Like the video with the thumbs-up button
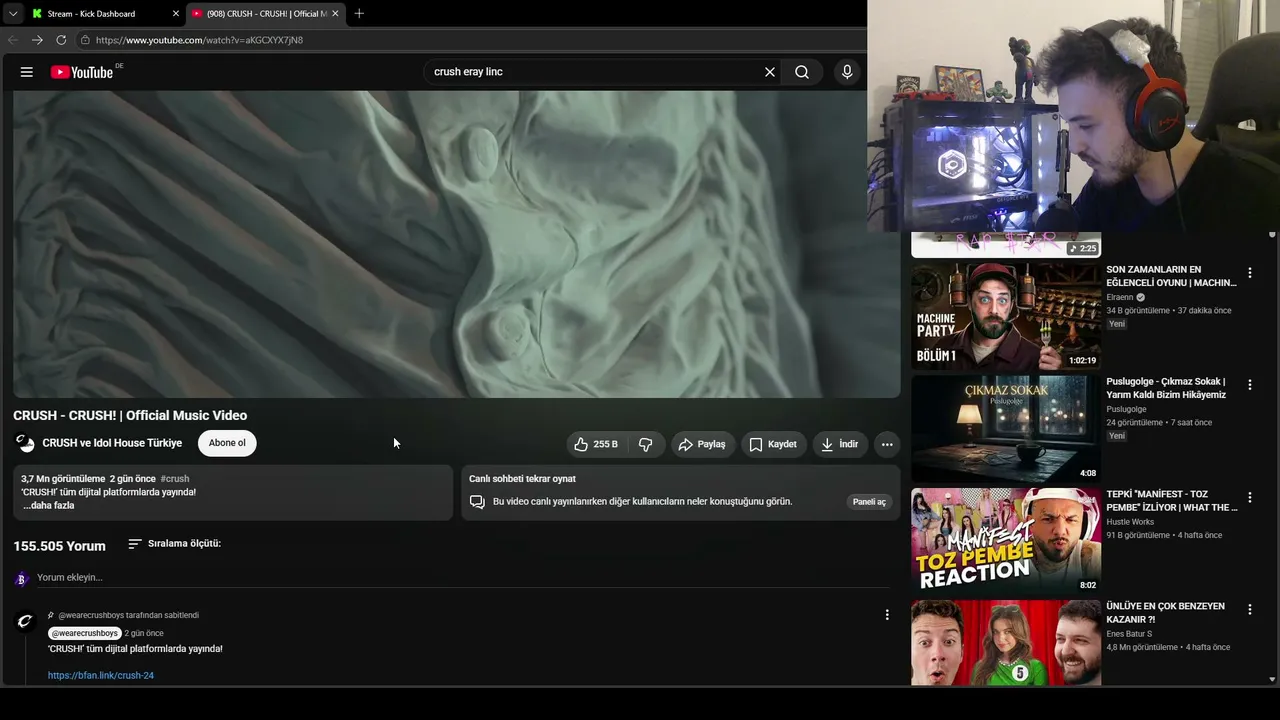Viewport: 1280px width, 720px height. coord(596,444)
